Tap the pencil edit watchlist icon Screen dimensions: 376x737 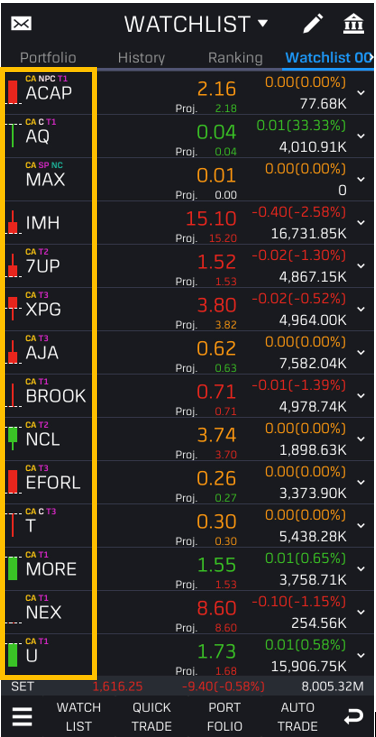point(313,24)
